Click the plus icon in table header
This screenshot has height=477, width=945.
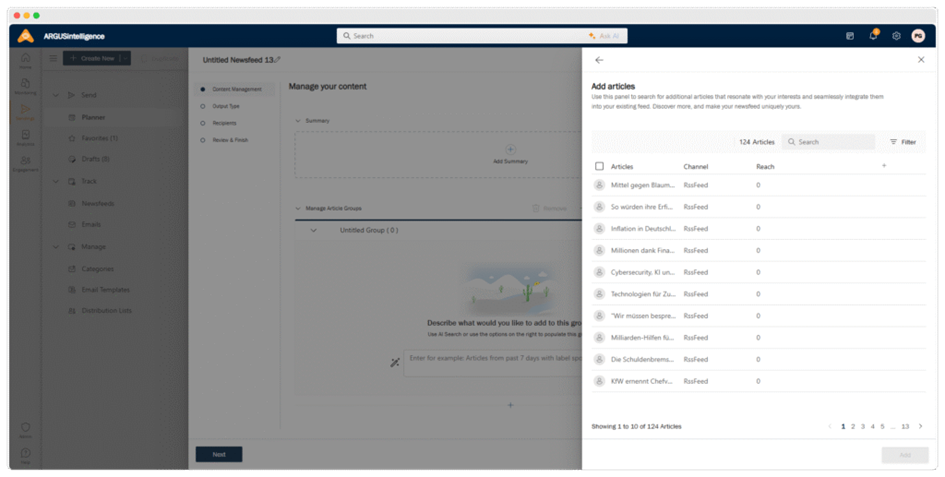click(884, 166)
